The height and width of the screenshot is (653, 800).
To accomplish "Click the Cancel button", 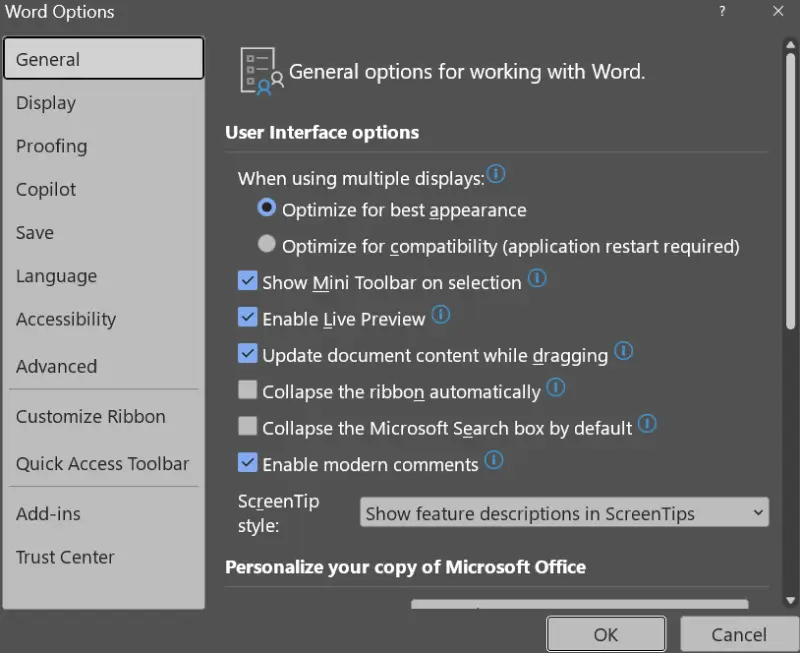I will coord(739,634).
